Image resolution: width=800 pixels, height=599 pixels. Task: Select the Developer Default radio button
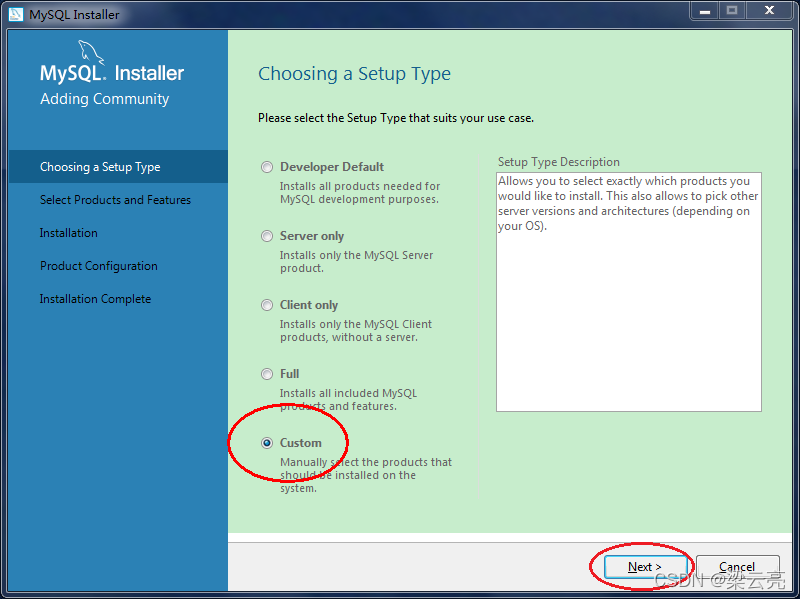[x=266, y=167]
